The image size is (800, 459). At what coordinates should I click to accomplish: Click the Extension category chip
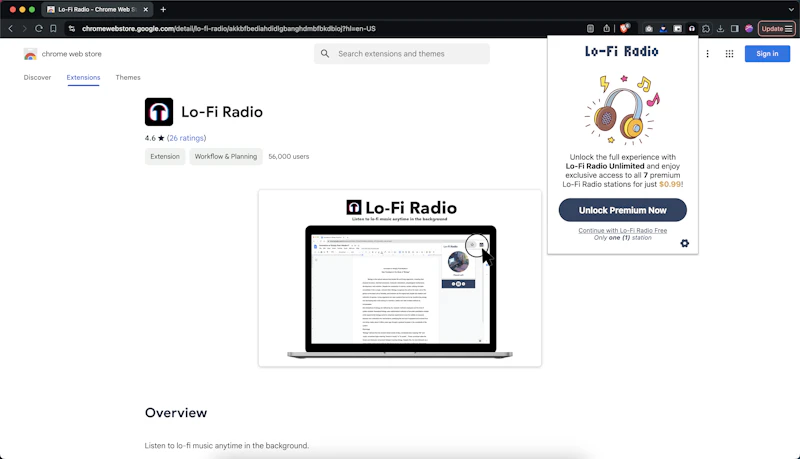tap(165, 157)
